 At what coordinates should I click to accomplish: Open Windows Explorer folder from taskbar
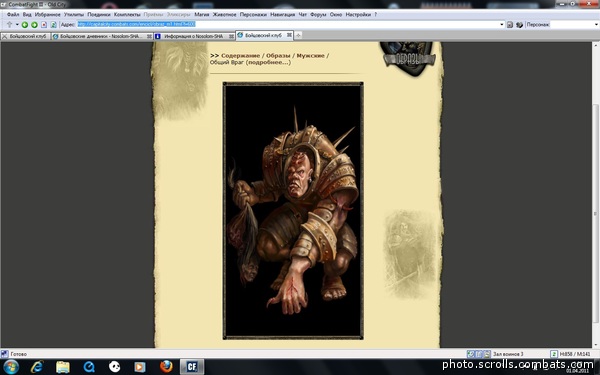[x=63, y=367]
